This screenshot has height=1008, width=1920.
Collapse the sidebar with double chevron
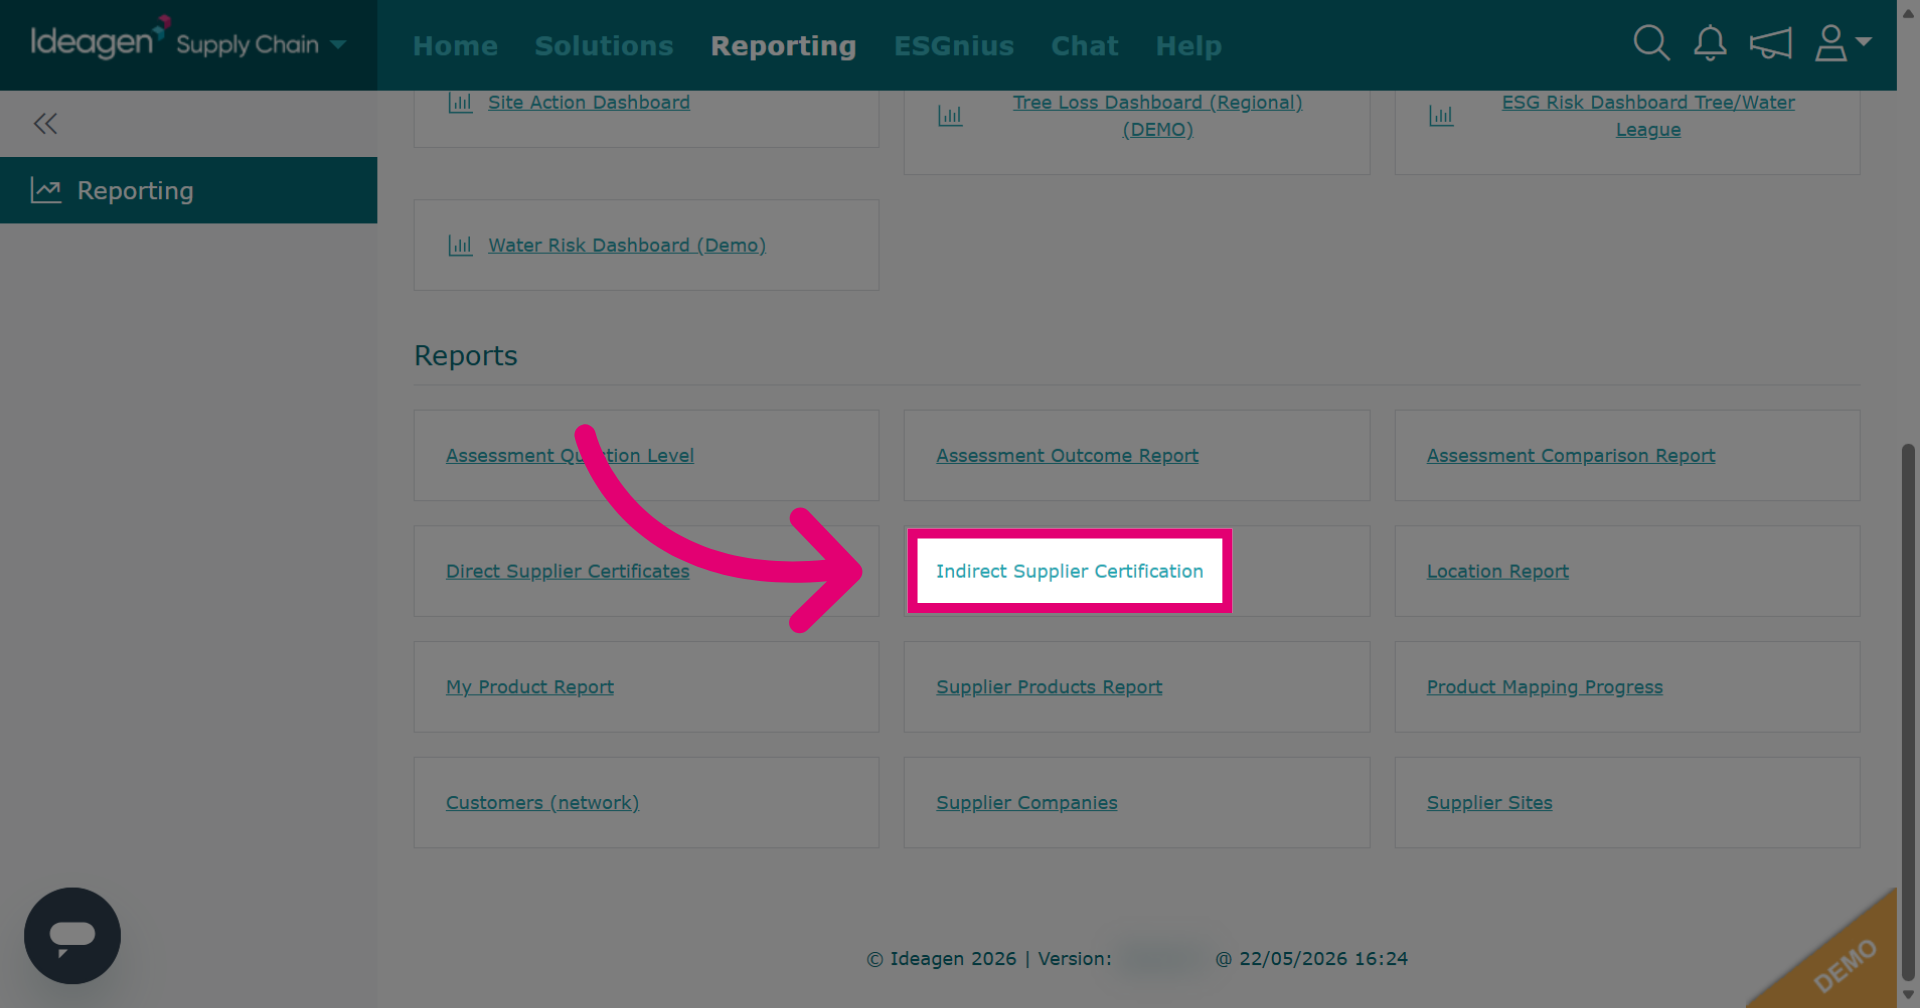(x=45, y=124)
